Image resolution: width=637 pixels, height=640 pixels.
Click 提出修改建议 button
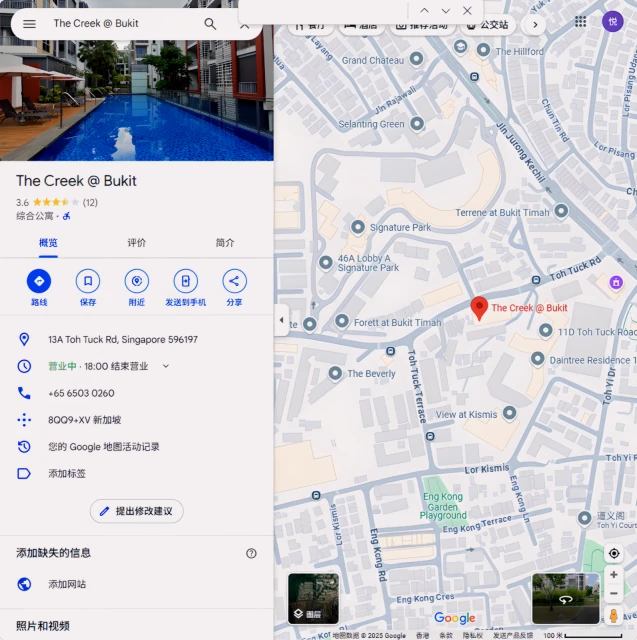pos(137,511)
